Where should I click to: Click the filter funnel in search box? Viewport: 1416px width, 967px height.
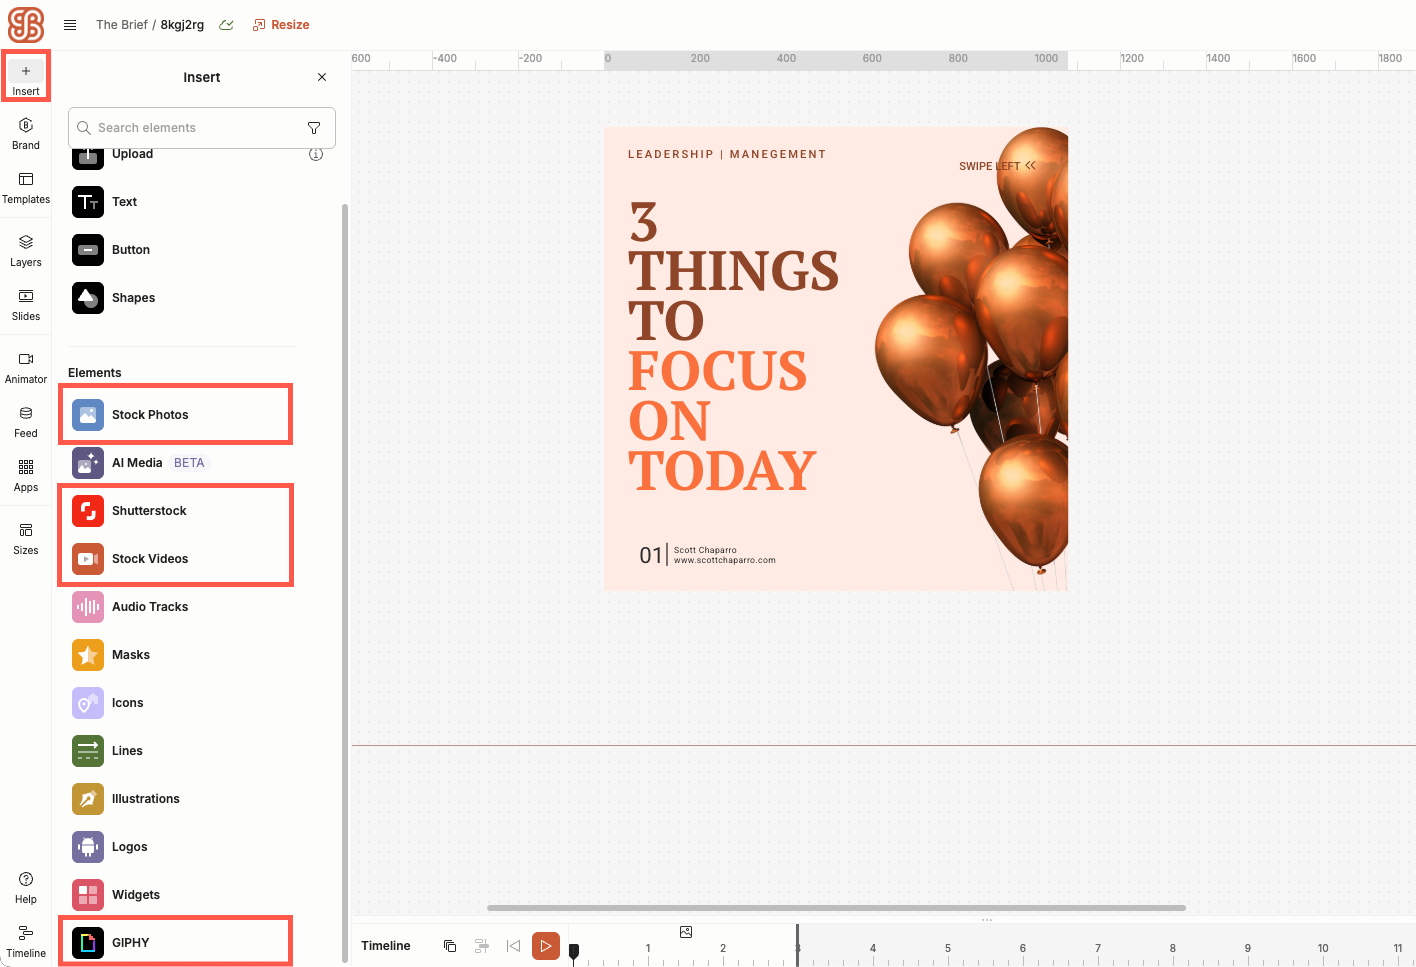(314, 128)
